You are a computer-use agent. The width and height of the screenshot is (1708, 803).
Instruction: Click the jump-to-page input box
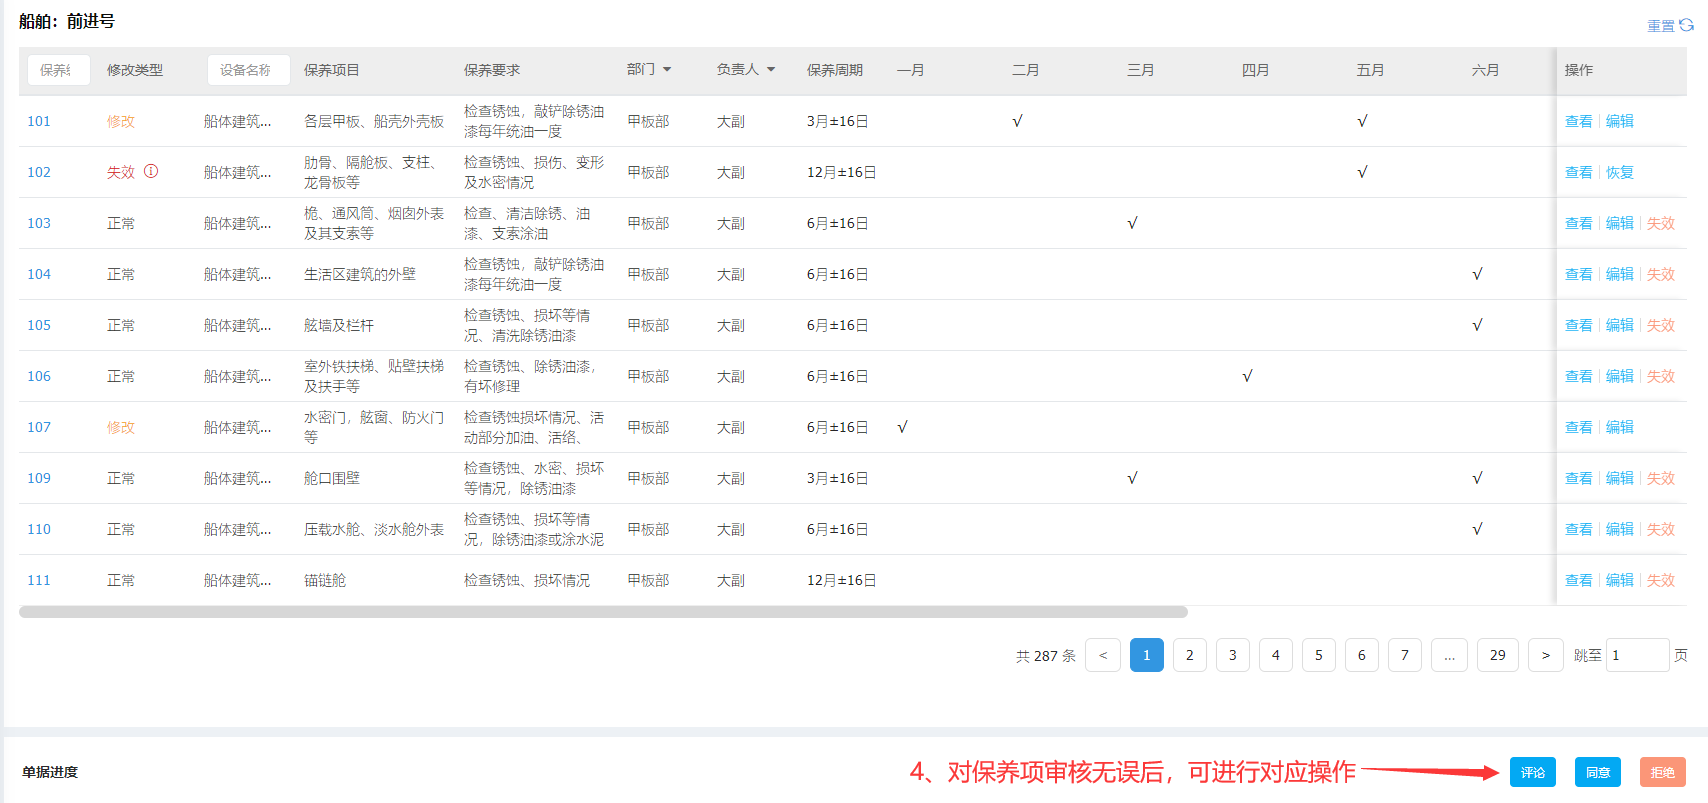click(1638, 655)
